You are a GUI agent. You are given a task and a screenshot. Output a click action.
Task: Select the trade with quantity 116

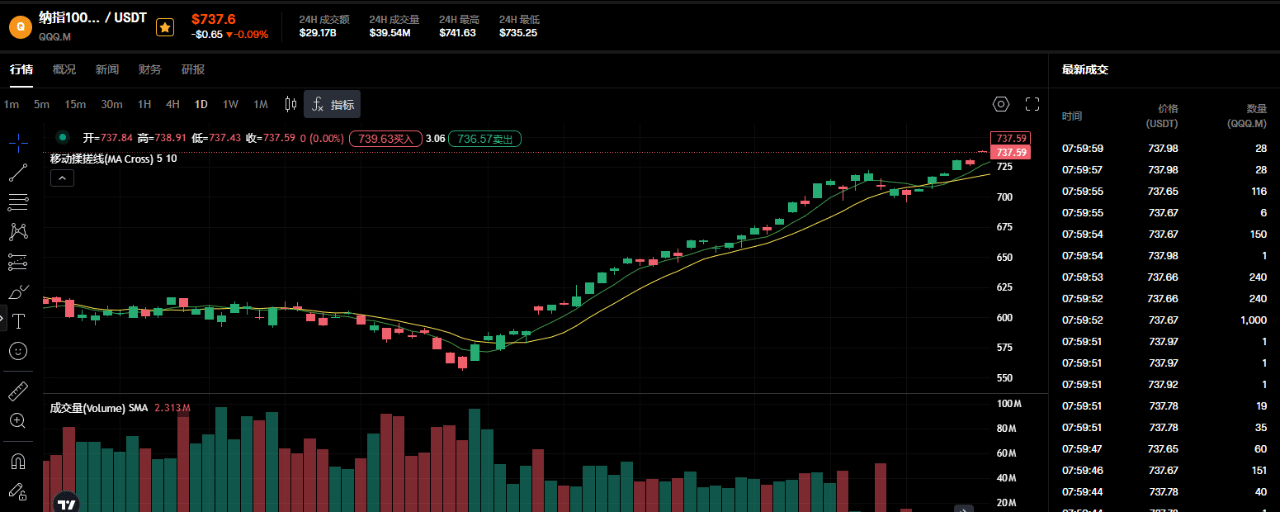click(x=1164, y=191)
